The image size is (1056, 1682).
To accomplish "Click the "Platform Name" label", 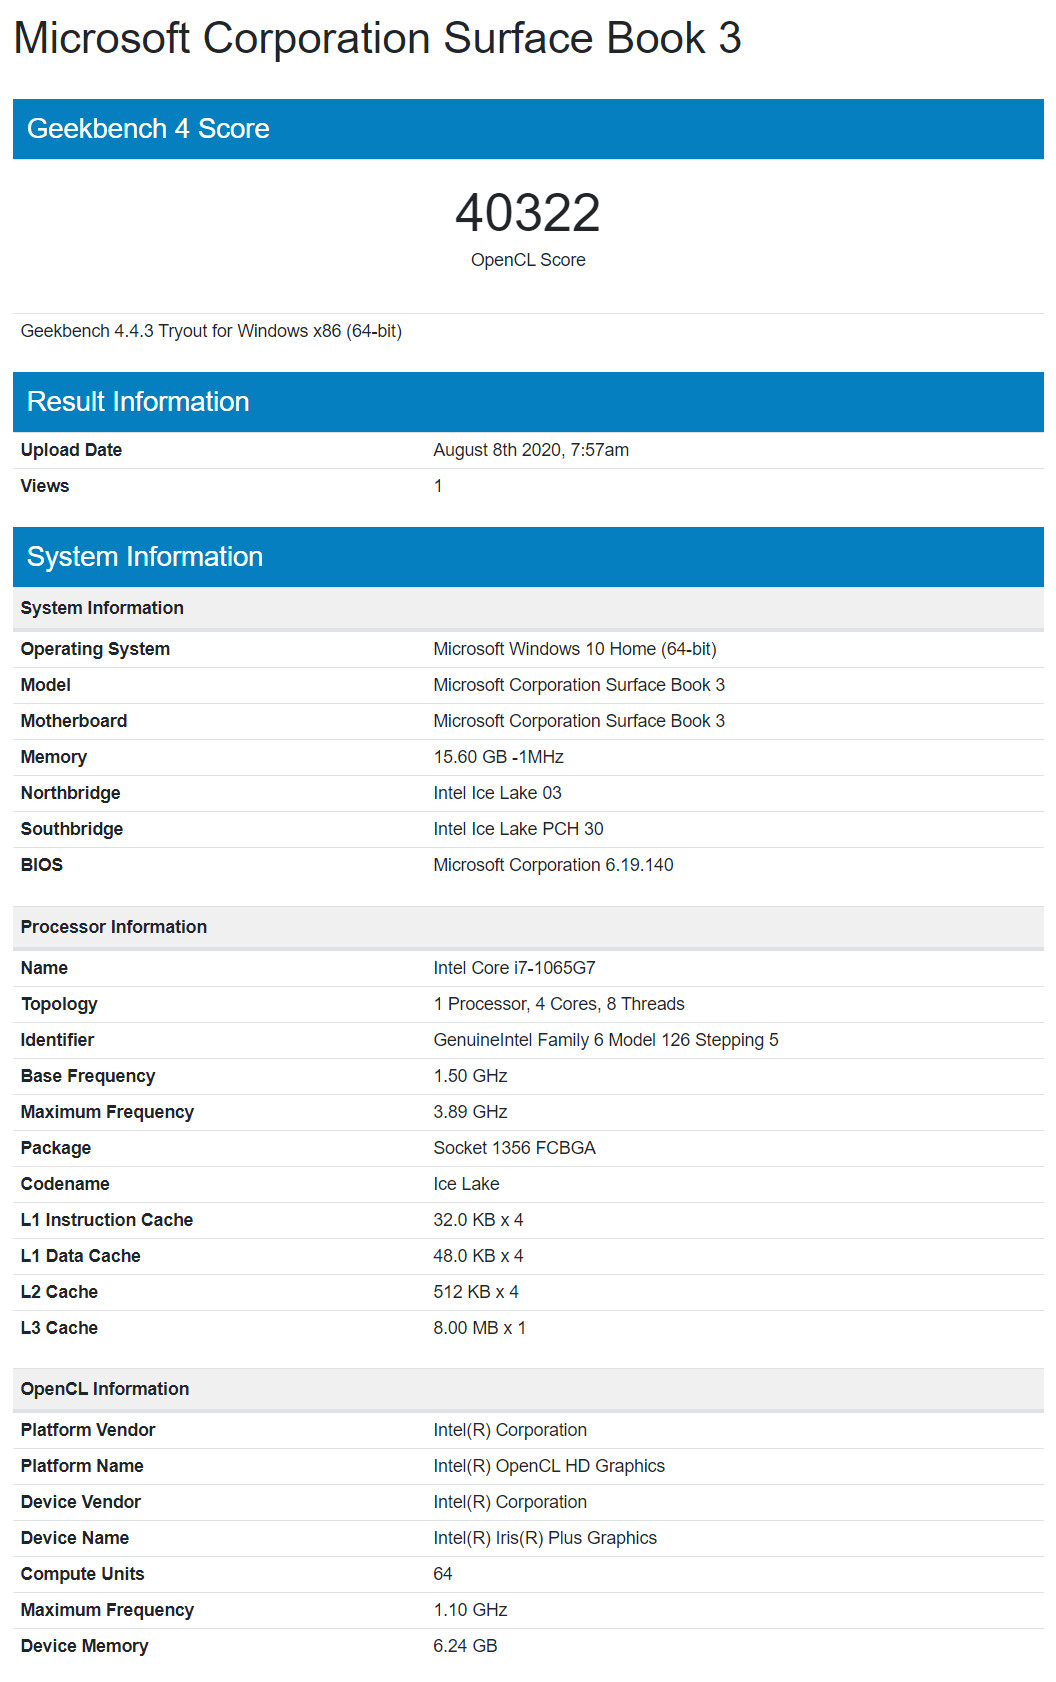I will click(x=82, y=1466).
